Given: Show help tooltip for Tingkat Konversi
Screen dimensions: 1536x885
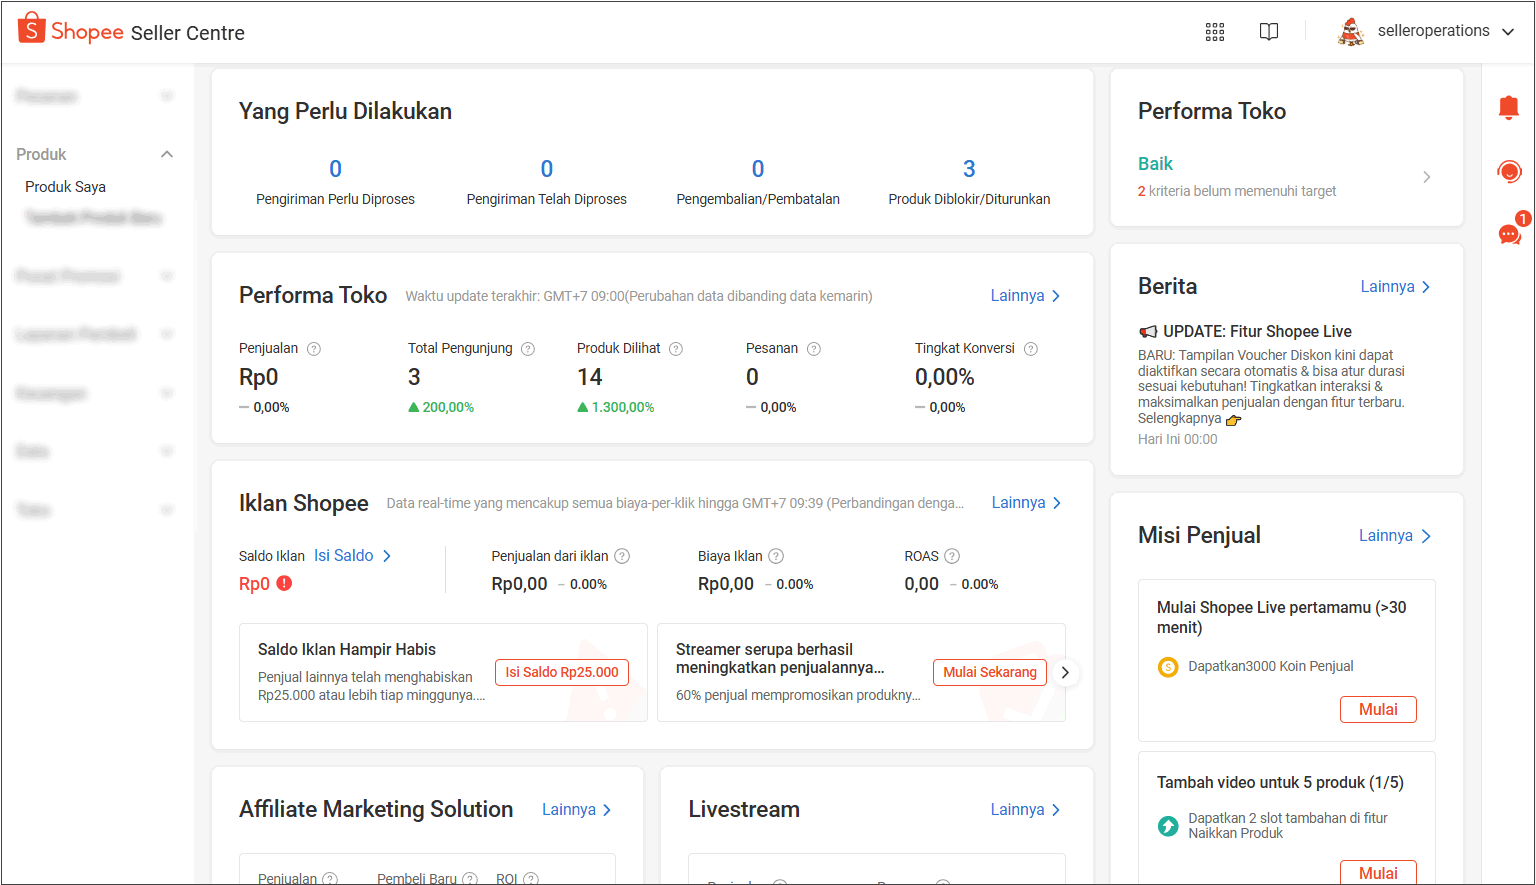Looking at the screenshot, I should tap(1031, 349).
